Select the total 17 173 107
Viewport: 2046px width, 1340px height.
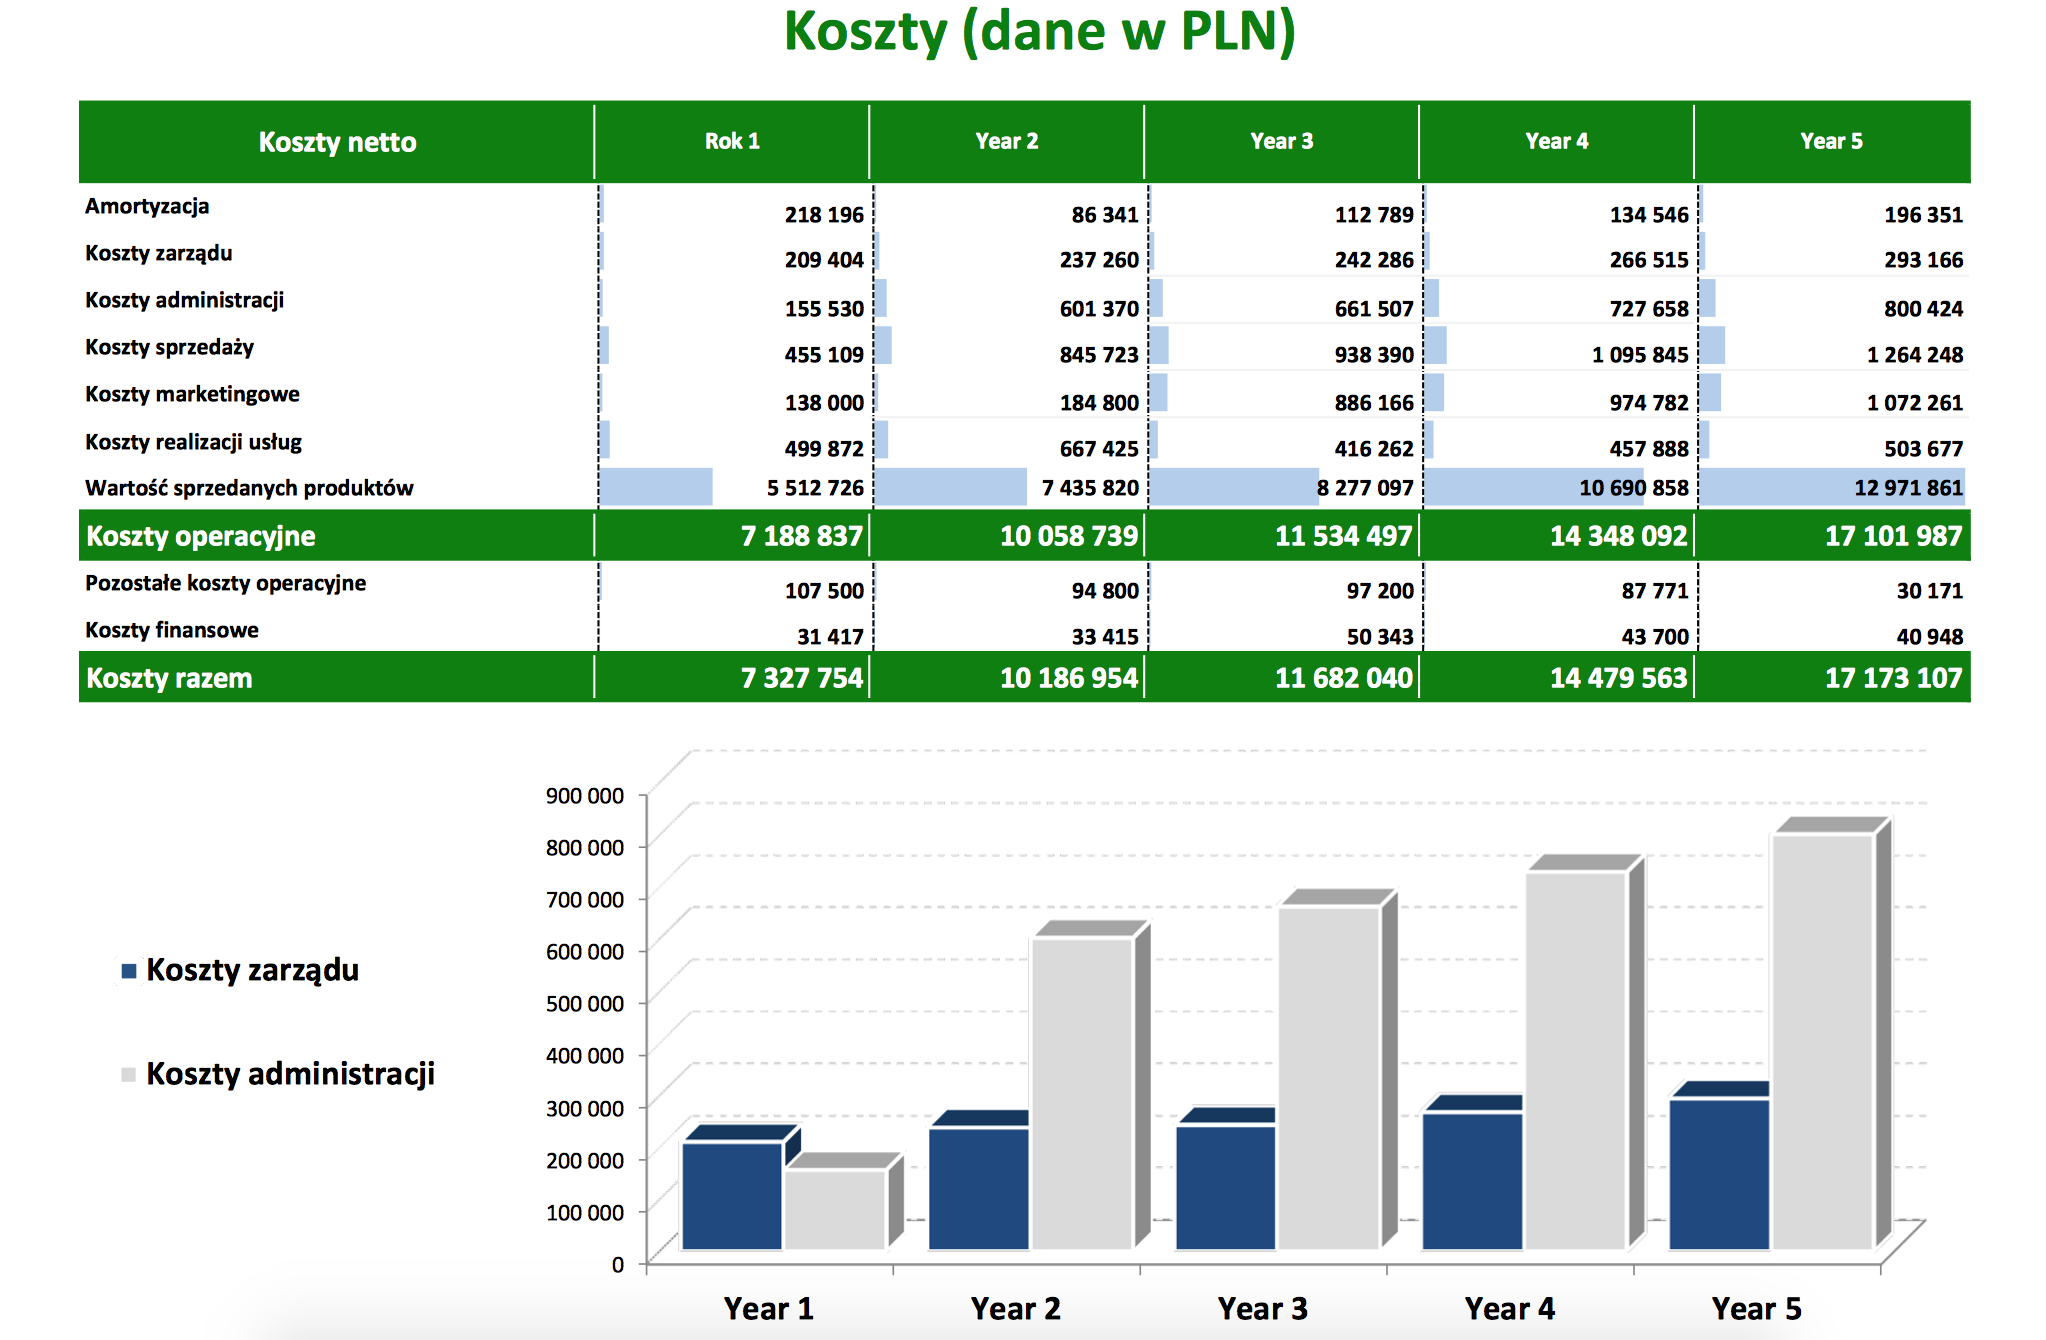[1894, 678]
